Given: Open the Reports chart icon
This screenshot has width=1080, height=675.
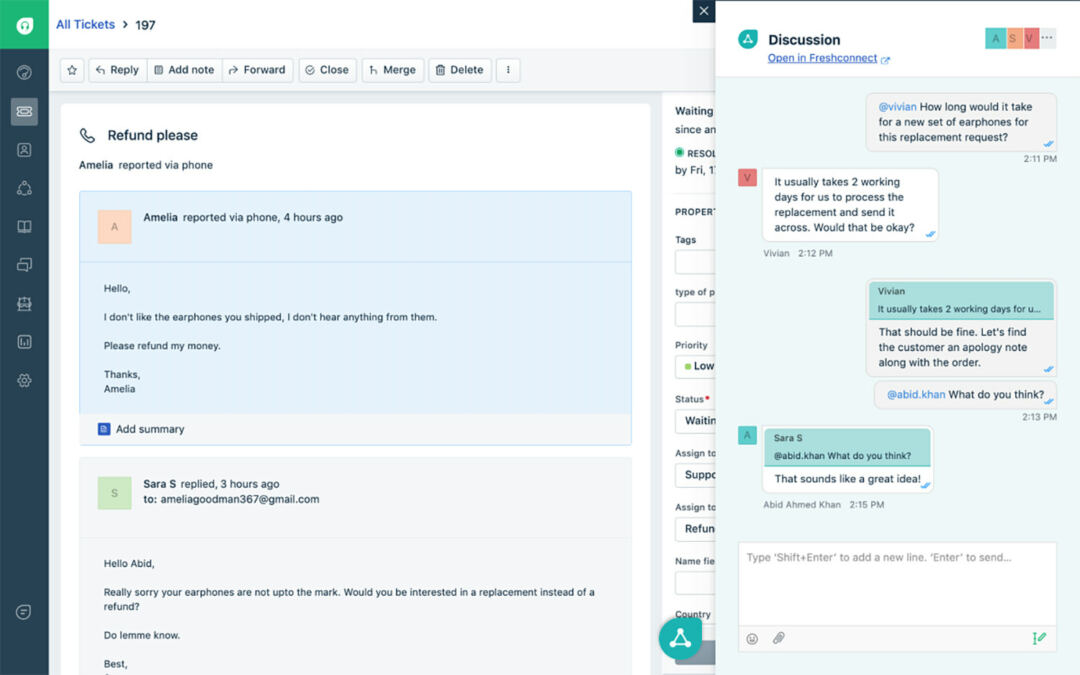Looking at the screenshot, I should coord(24,342).
